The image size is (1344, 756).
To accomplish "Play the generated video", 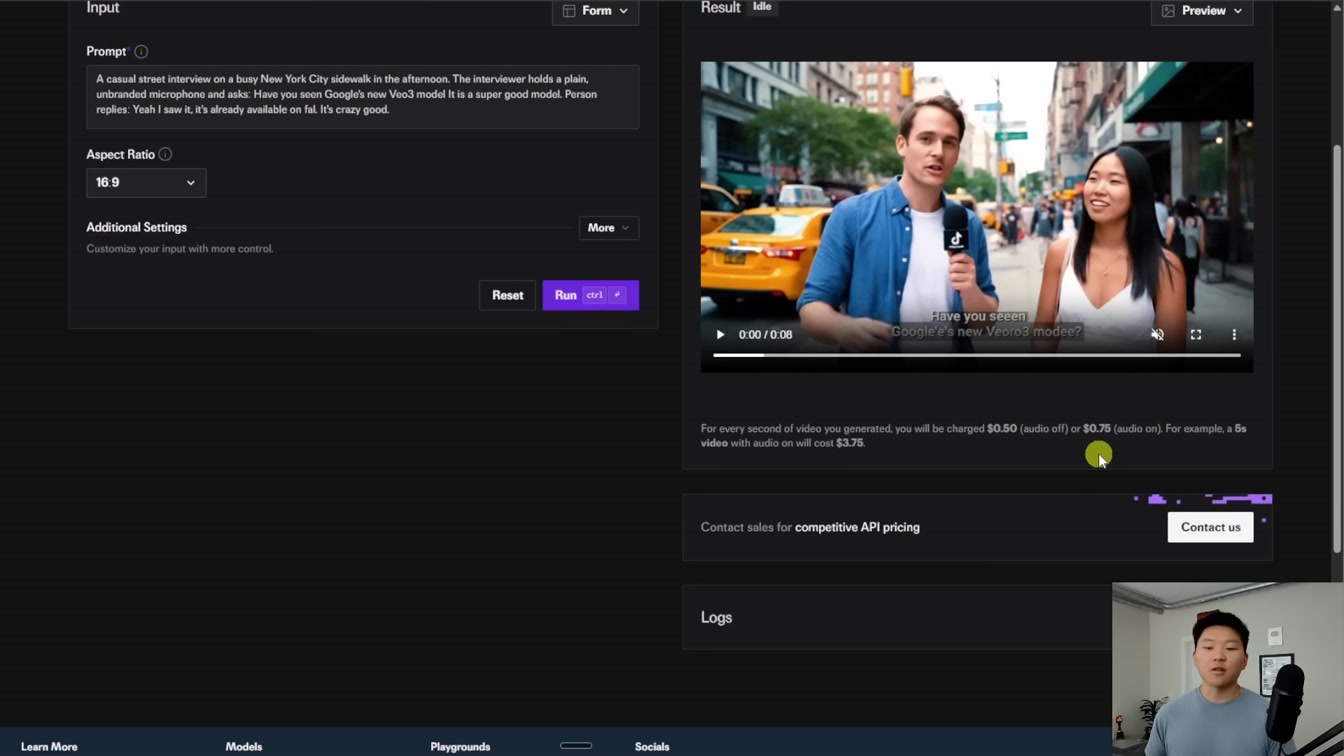I will point(720,335).
